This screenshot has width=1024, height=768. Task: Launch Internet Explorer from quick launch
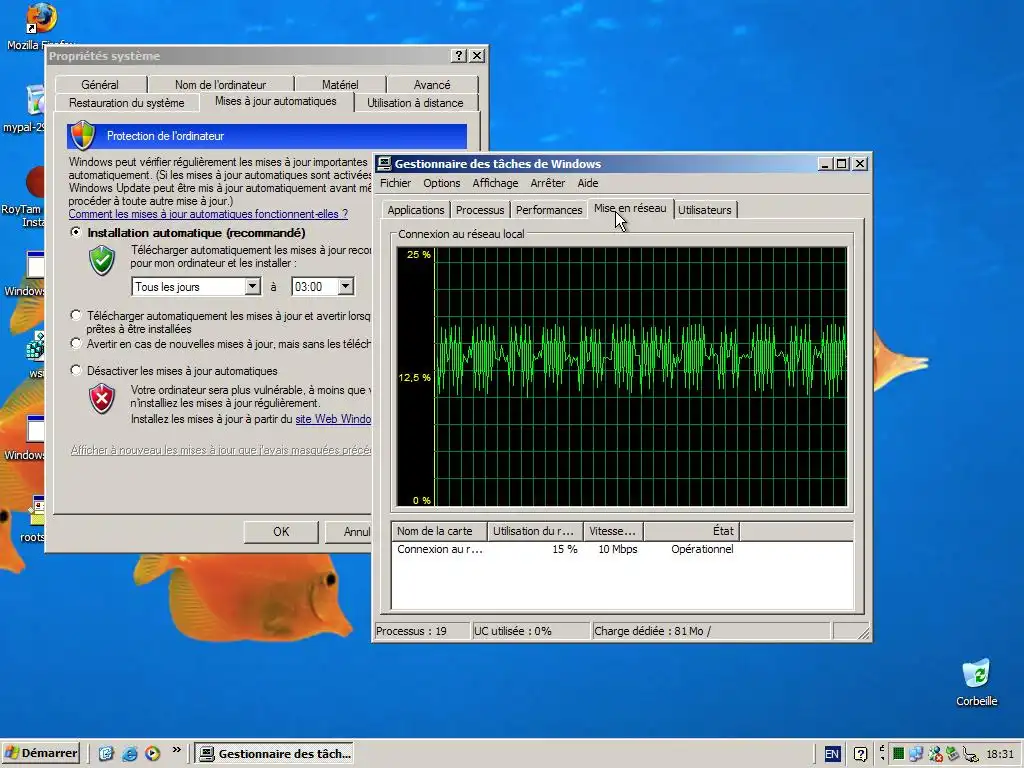129,754
